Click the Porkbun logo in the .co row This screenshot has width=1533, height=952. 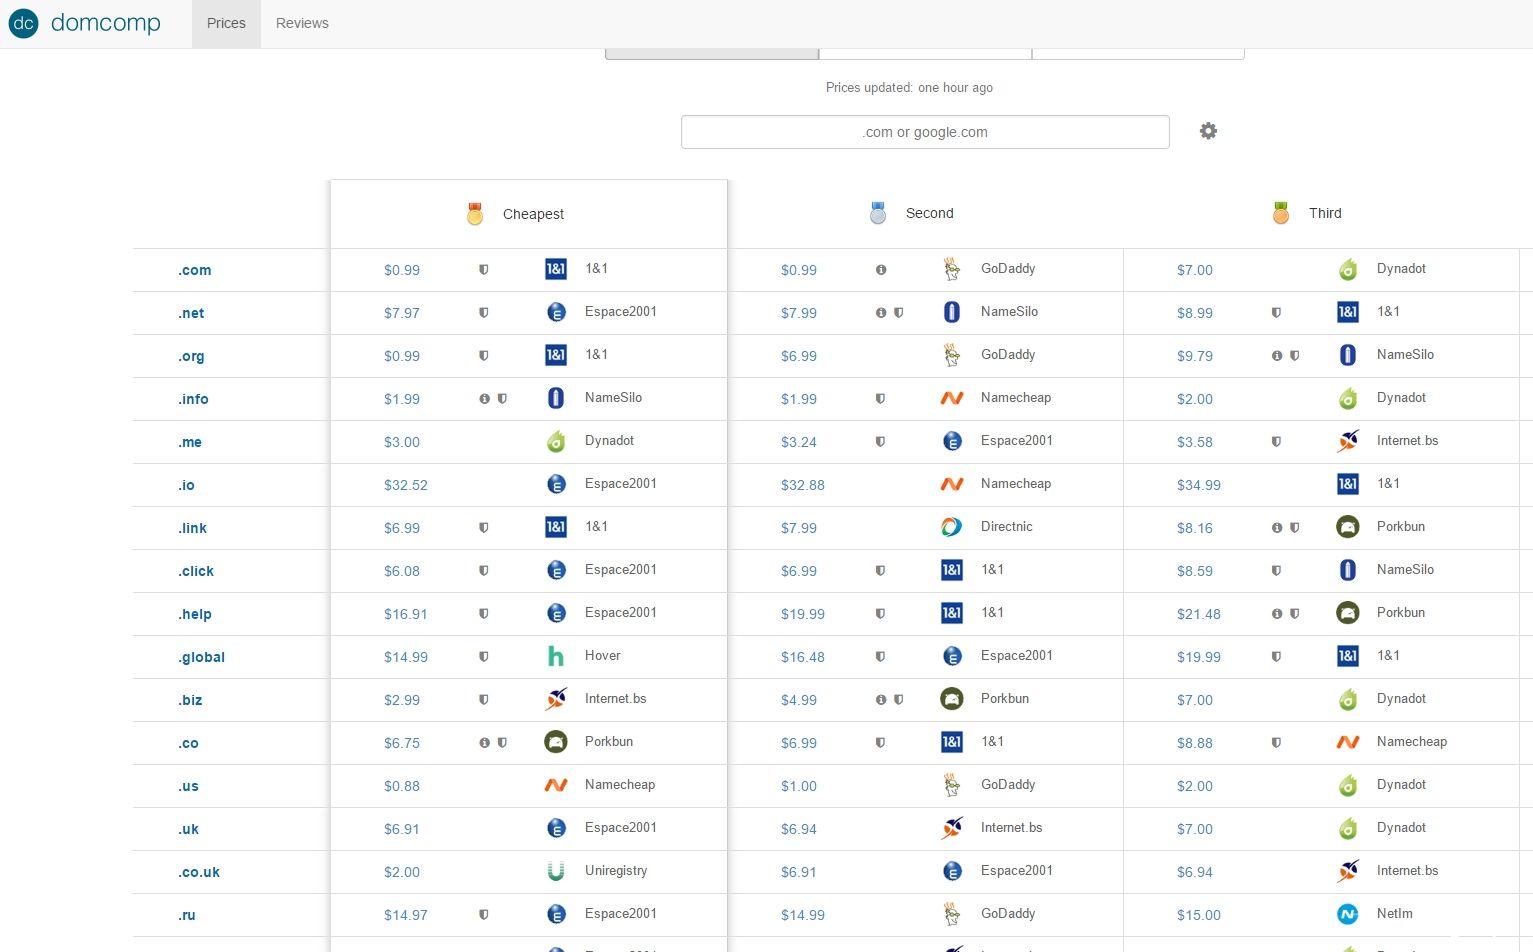[x=556, y=742]
